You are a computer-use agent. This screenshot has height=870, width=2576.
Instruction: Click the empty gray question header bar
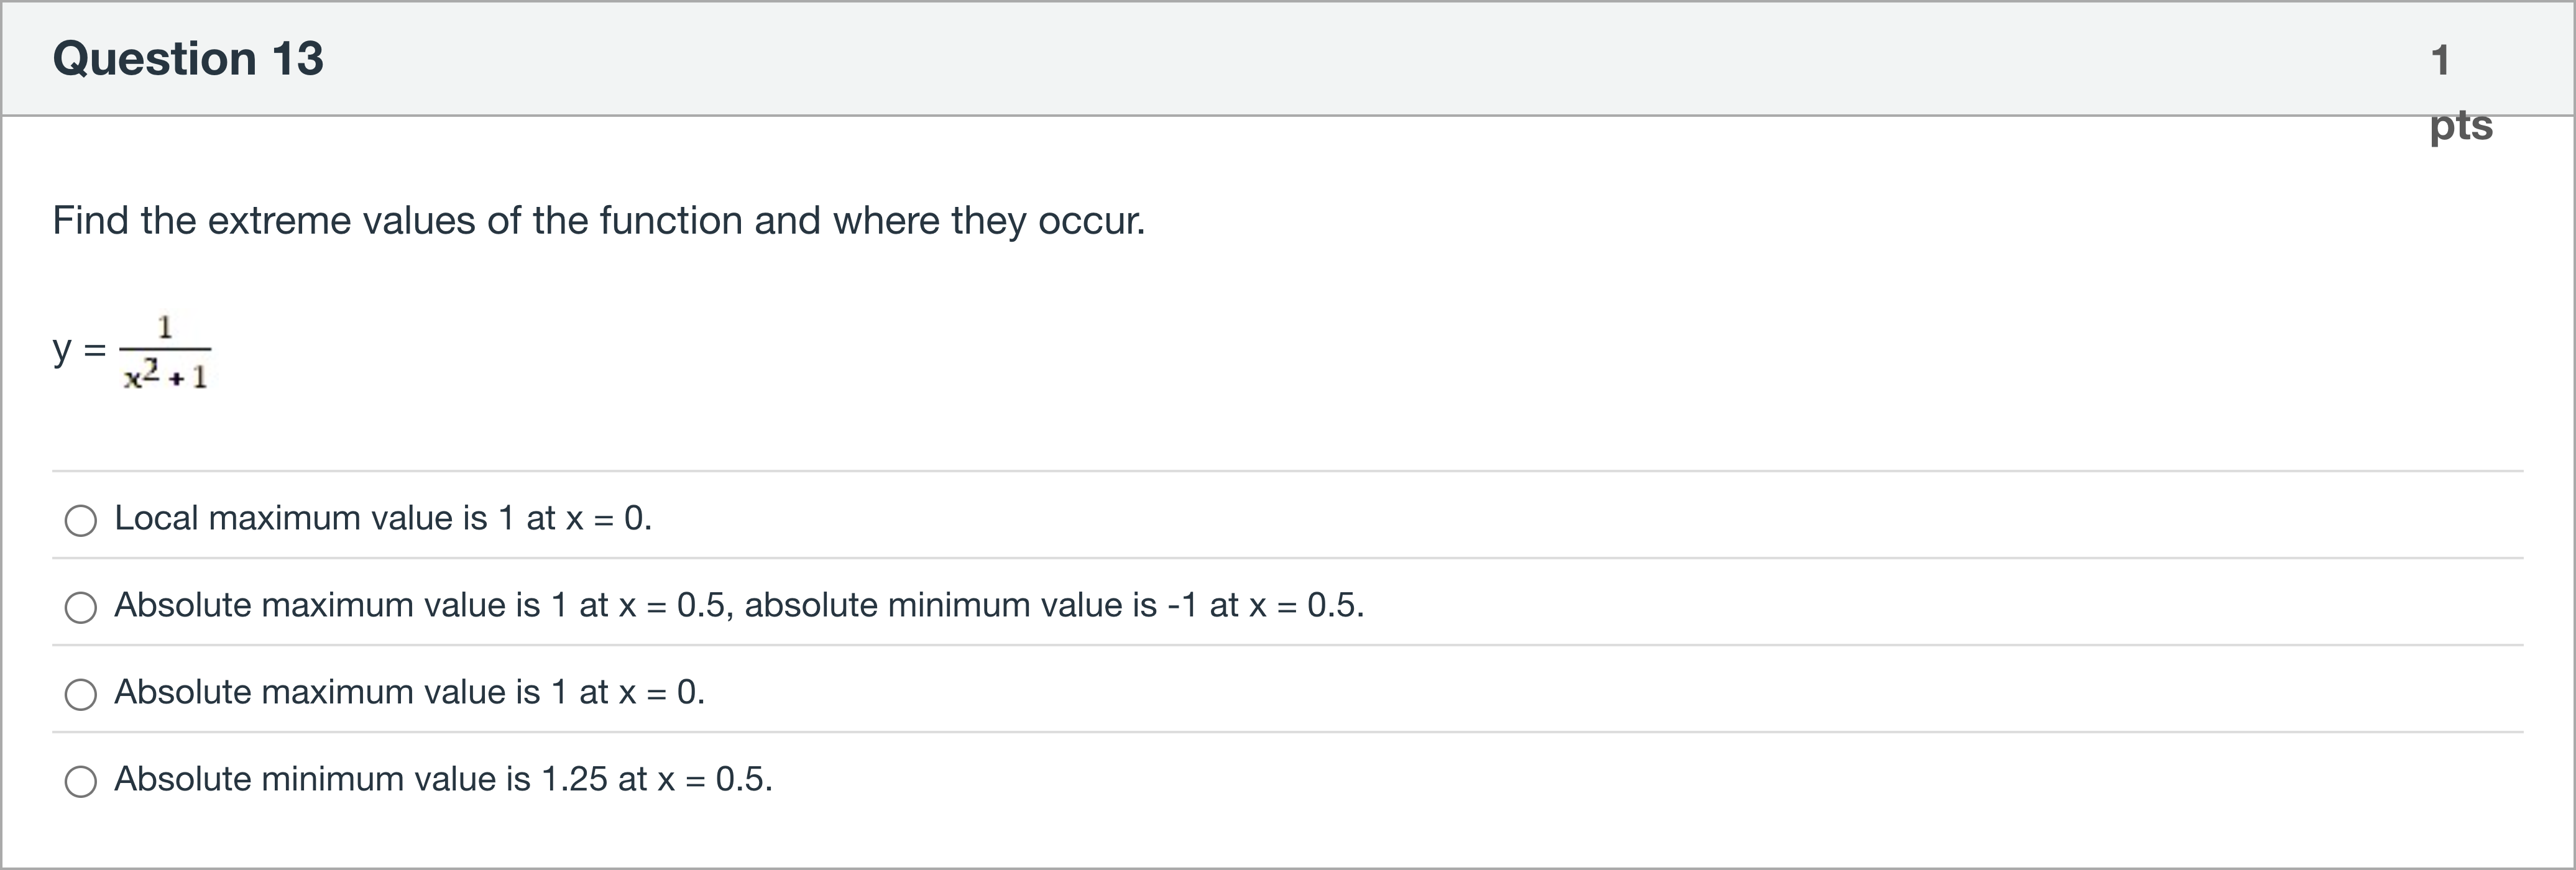(1300, 58)
